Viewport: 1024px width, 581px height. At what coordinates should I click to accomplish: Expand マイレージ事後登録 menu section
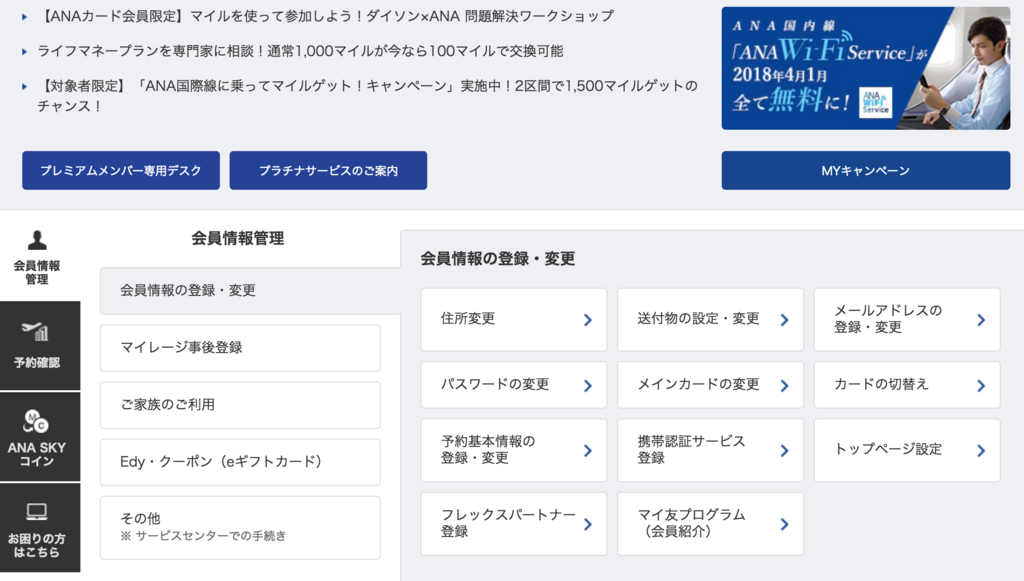240,348
